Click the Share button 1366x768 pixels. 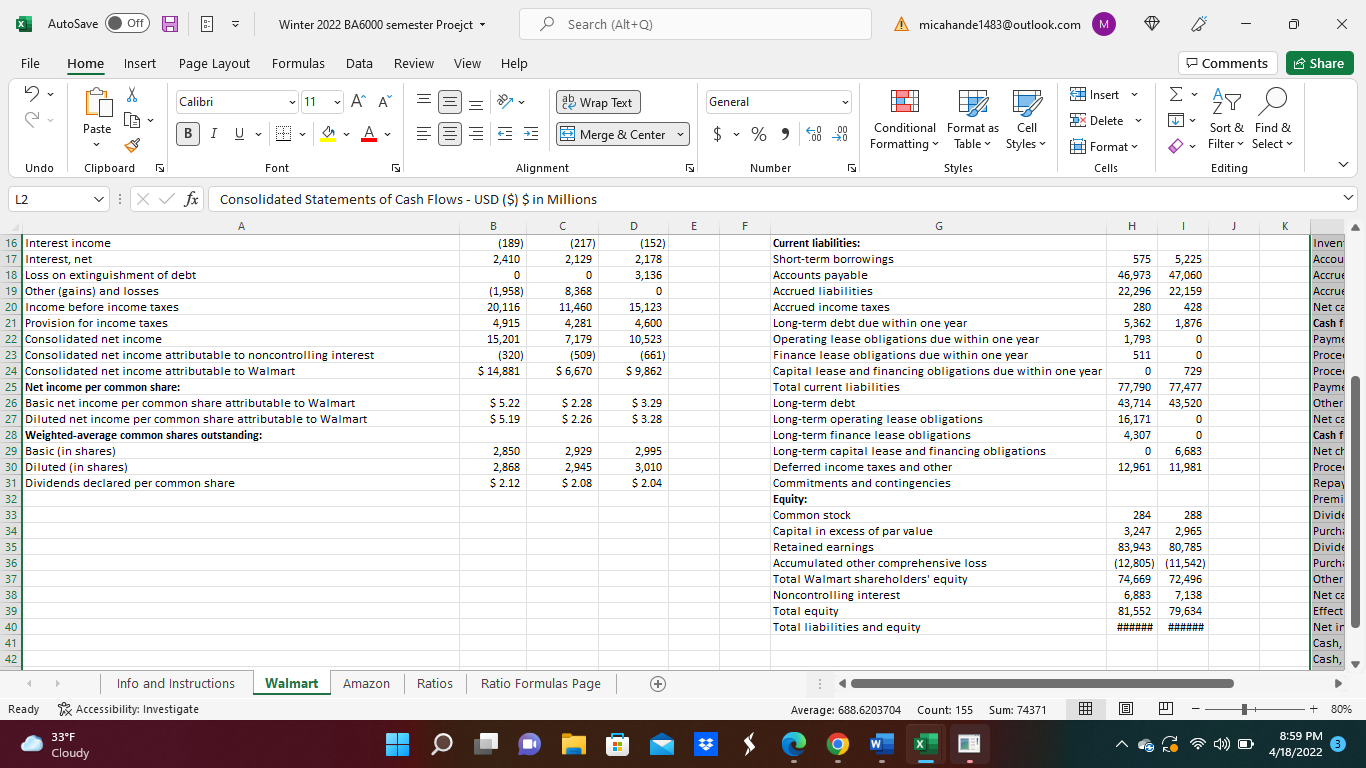(x=1318, y=63)
